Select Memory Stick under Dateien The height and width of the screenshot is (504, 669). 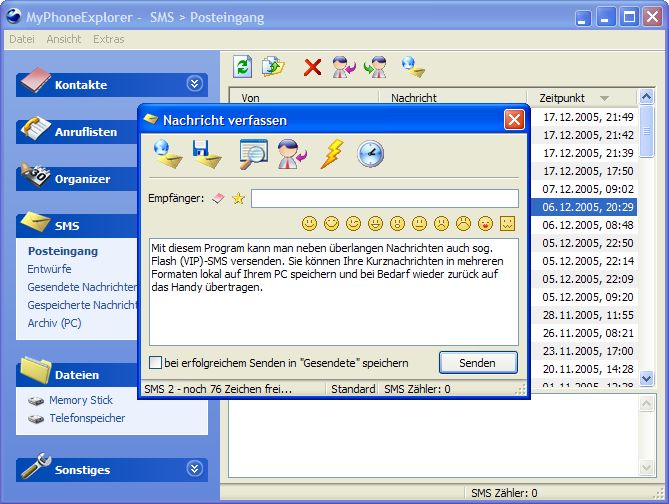coord(81,400)
